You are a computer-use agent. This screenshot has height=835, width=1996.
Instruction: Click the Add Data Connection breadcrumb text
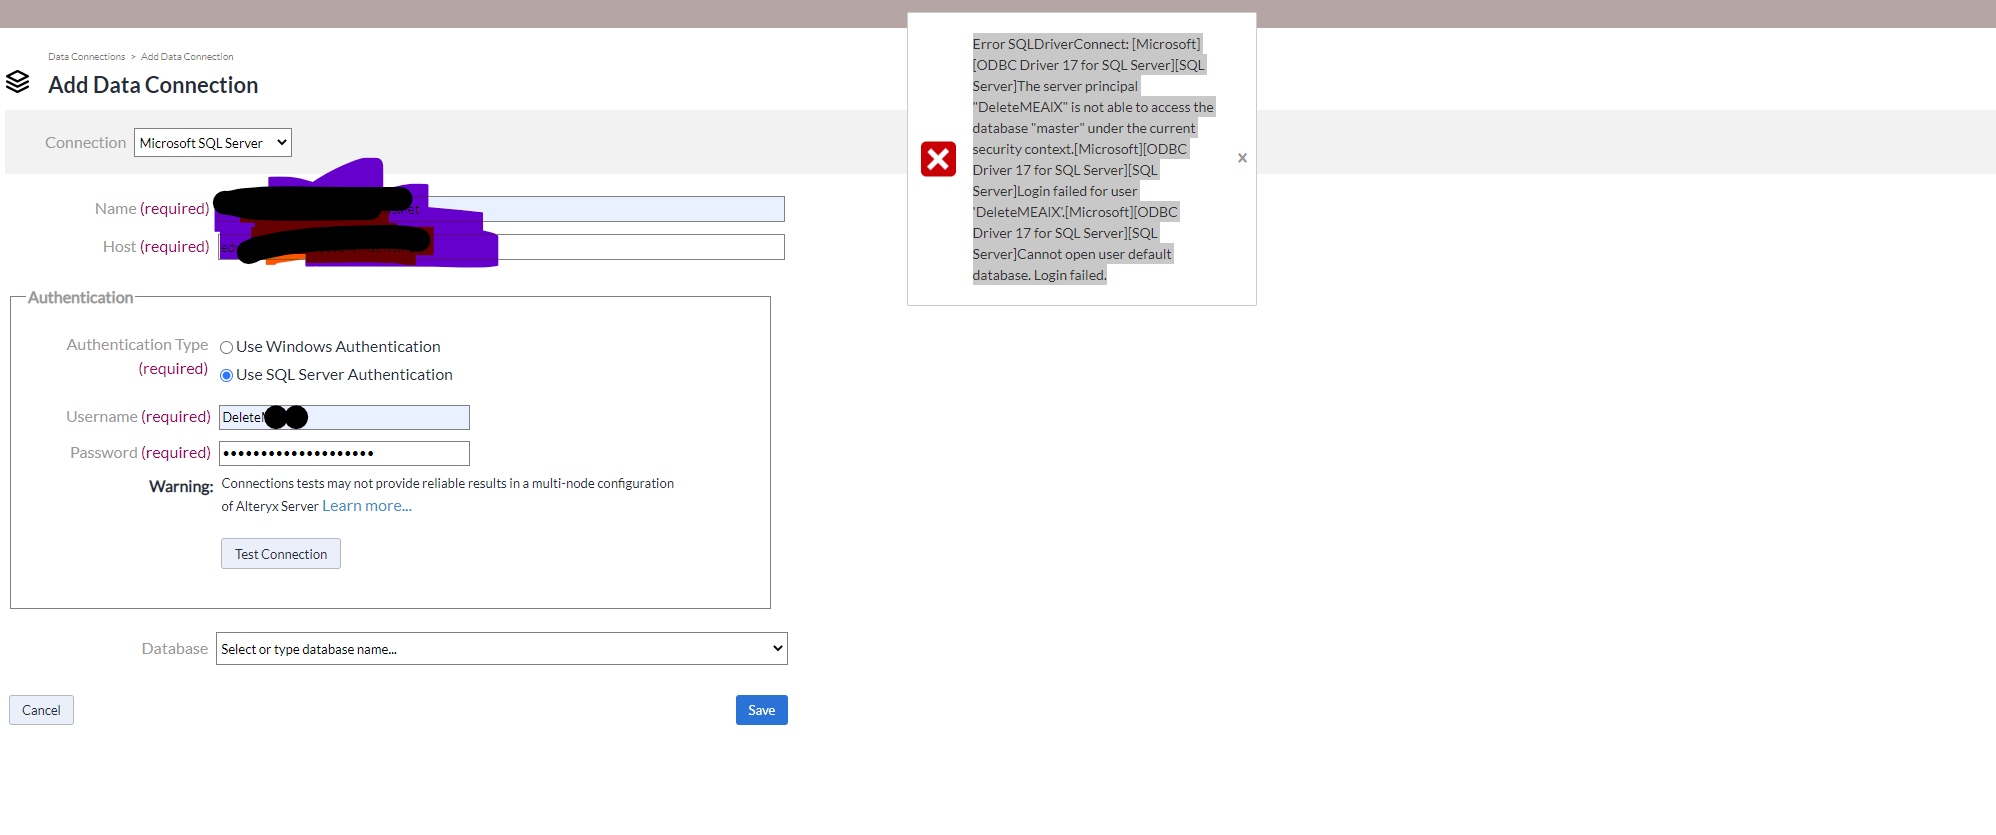[187, 57]
